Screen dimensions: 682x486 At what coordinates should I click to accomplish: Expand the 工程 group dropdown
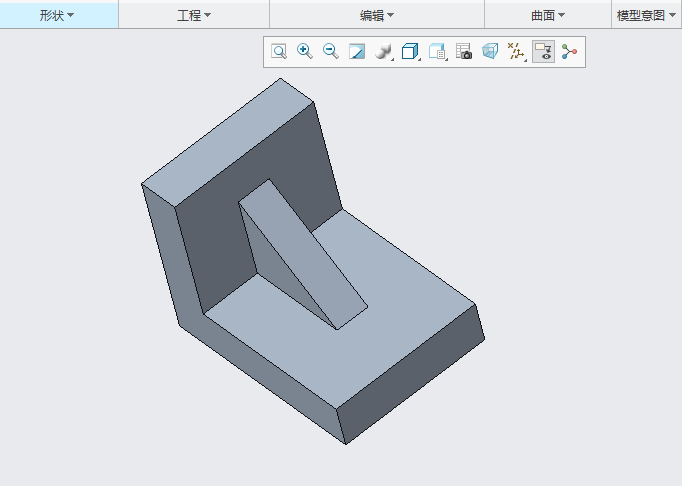click(x=194, y=15)
